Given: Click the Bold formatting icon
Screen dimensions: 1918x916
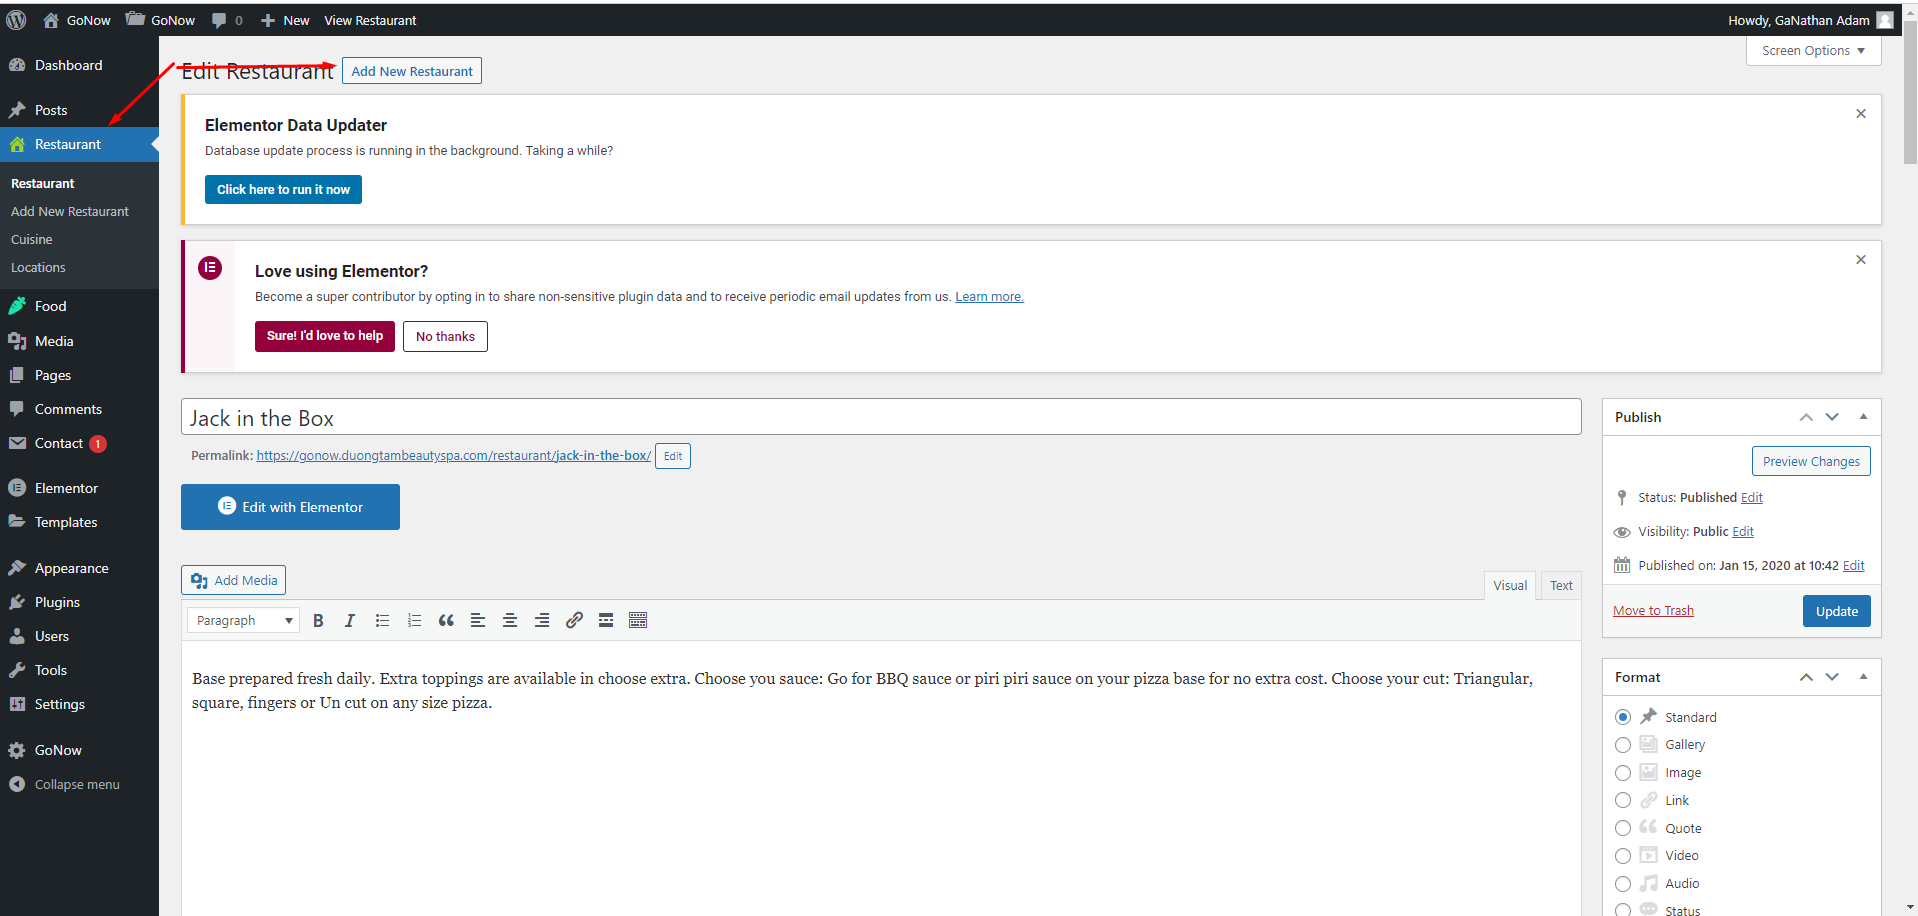Looking at the screenshot, I should point(318,621).
